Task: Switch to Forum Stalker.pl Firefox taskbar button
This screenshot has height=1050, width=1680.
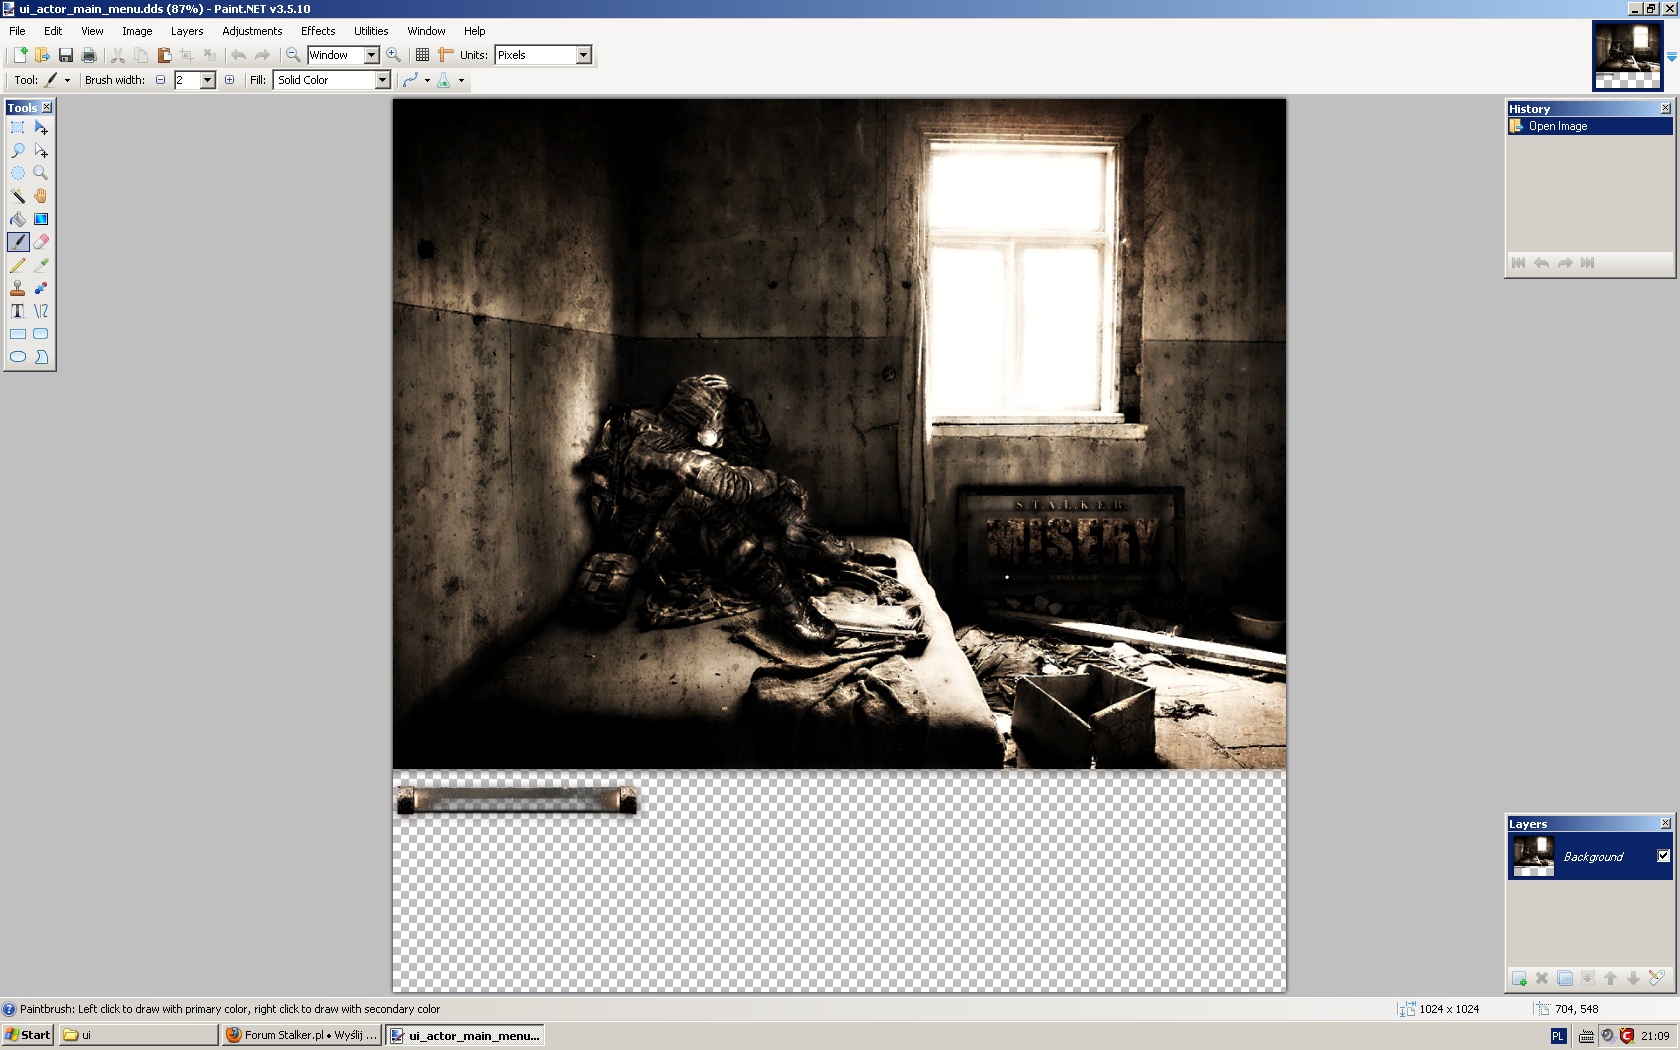Action: [301, 1035]
